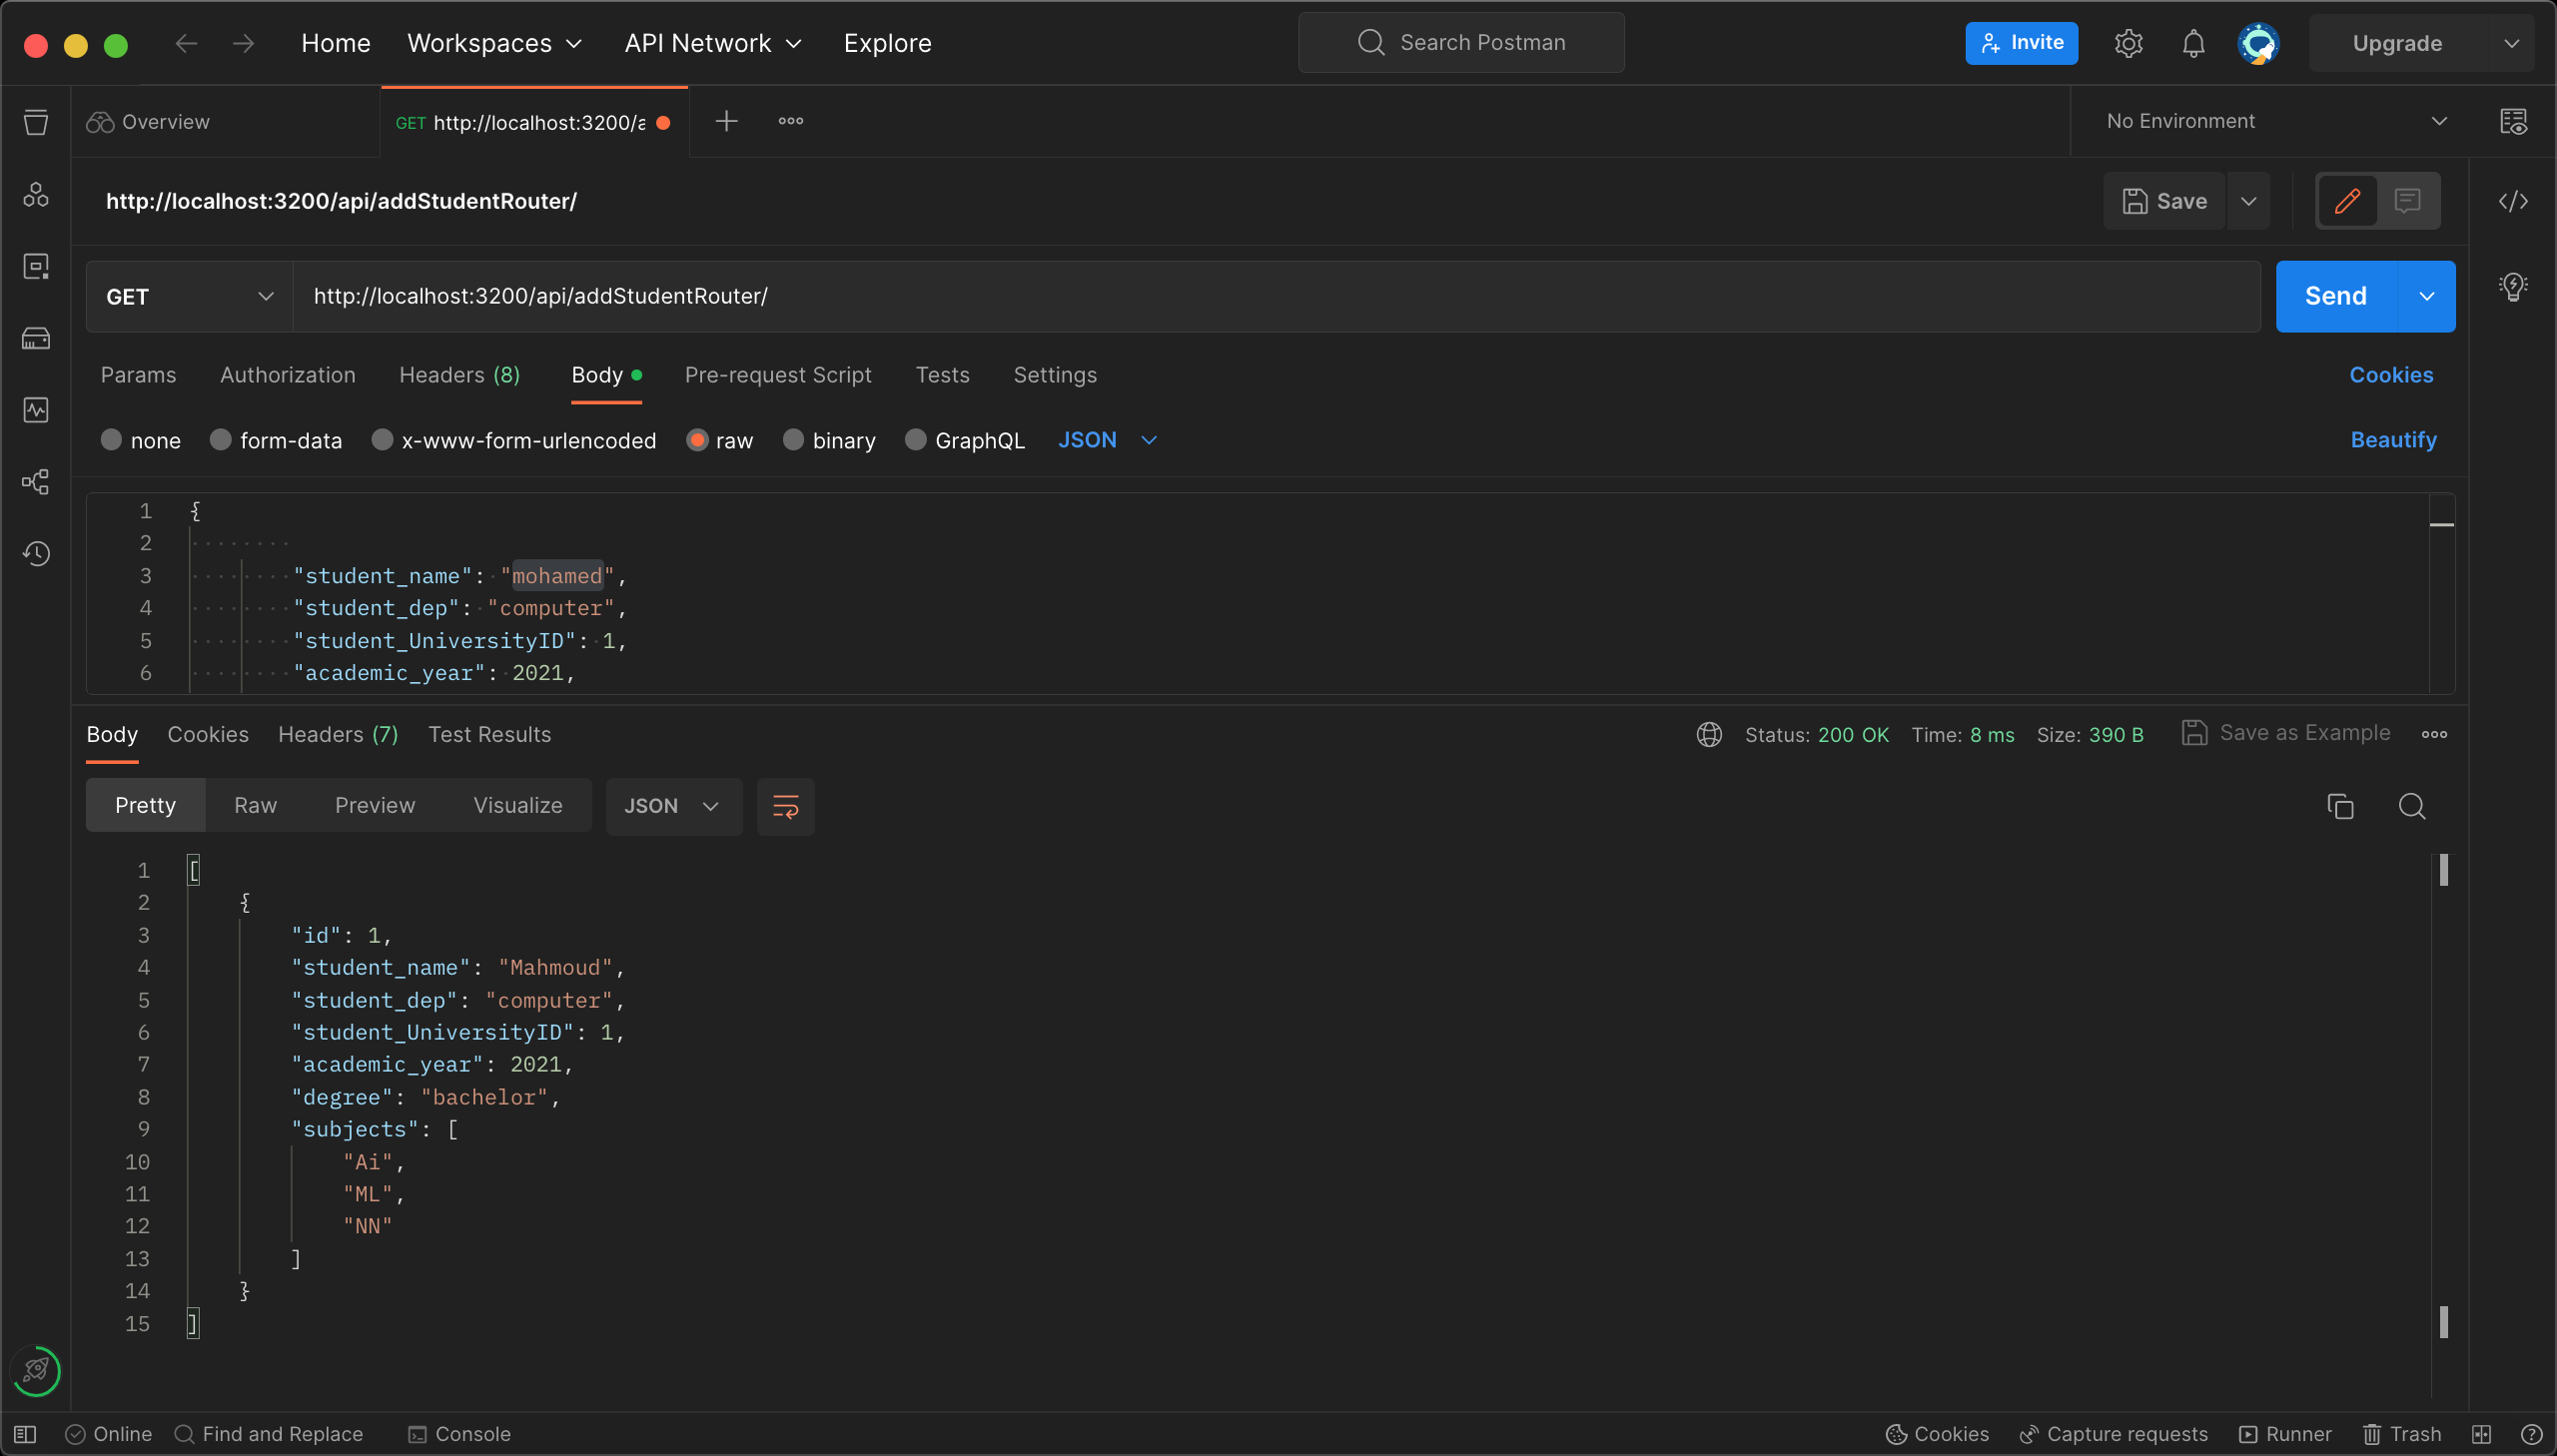Image resolution: width=2557 pixels, height=1456 pixels.
Task: Open the settings gear icon
Action: point(2128,43)
